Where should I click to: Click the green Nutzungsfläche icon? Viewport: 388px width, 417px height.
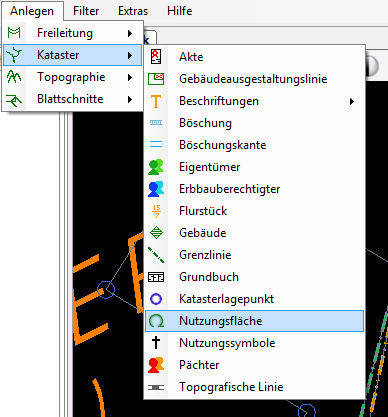(156, 321)
